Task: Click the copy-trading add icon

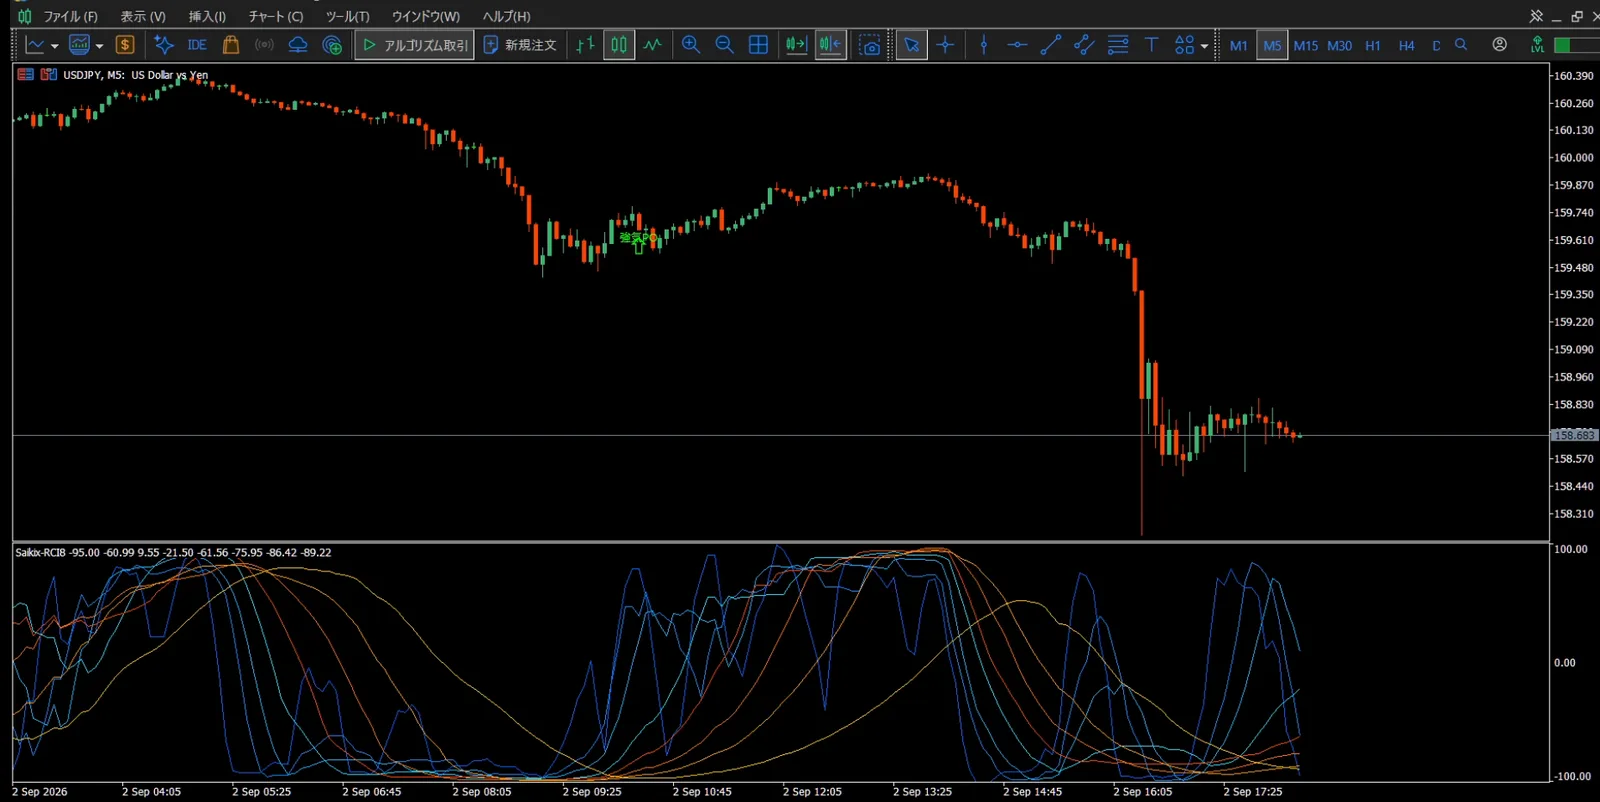Action: point(332,45)
